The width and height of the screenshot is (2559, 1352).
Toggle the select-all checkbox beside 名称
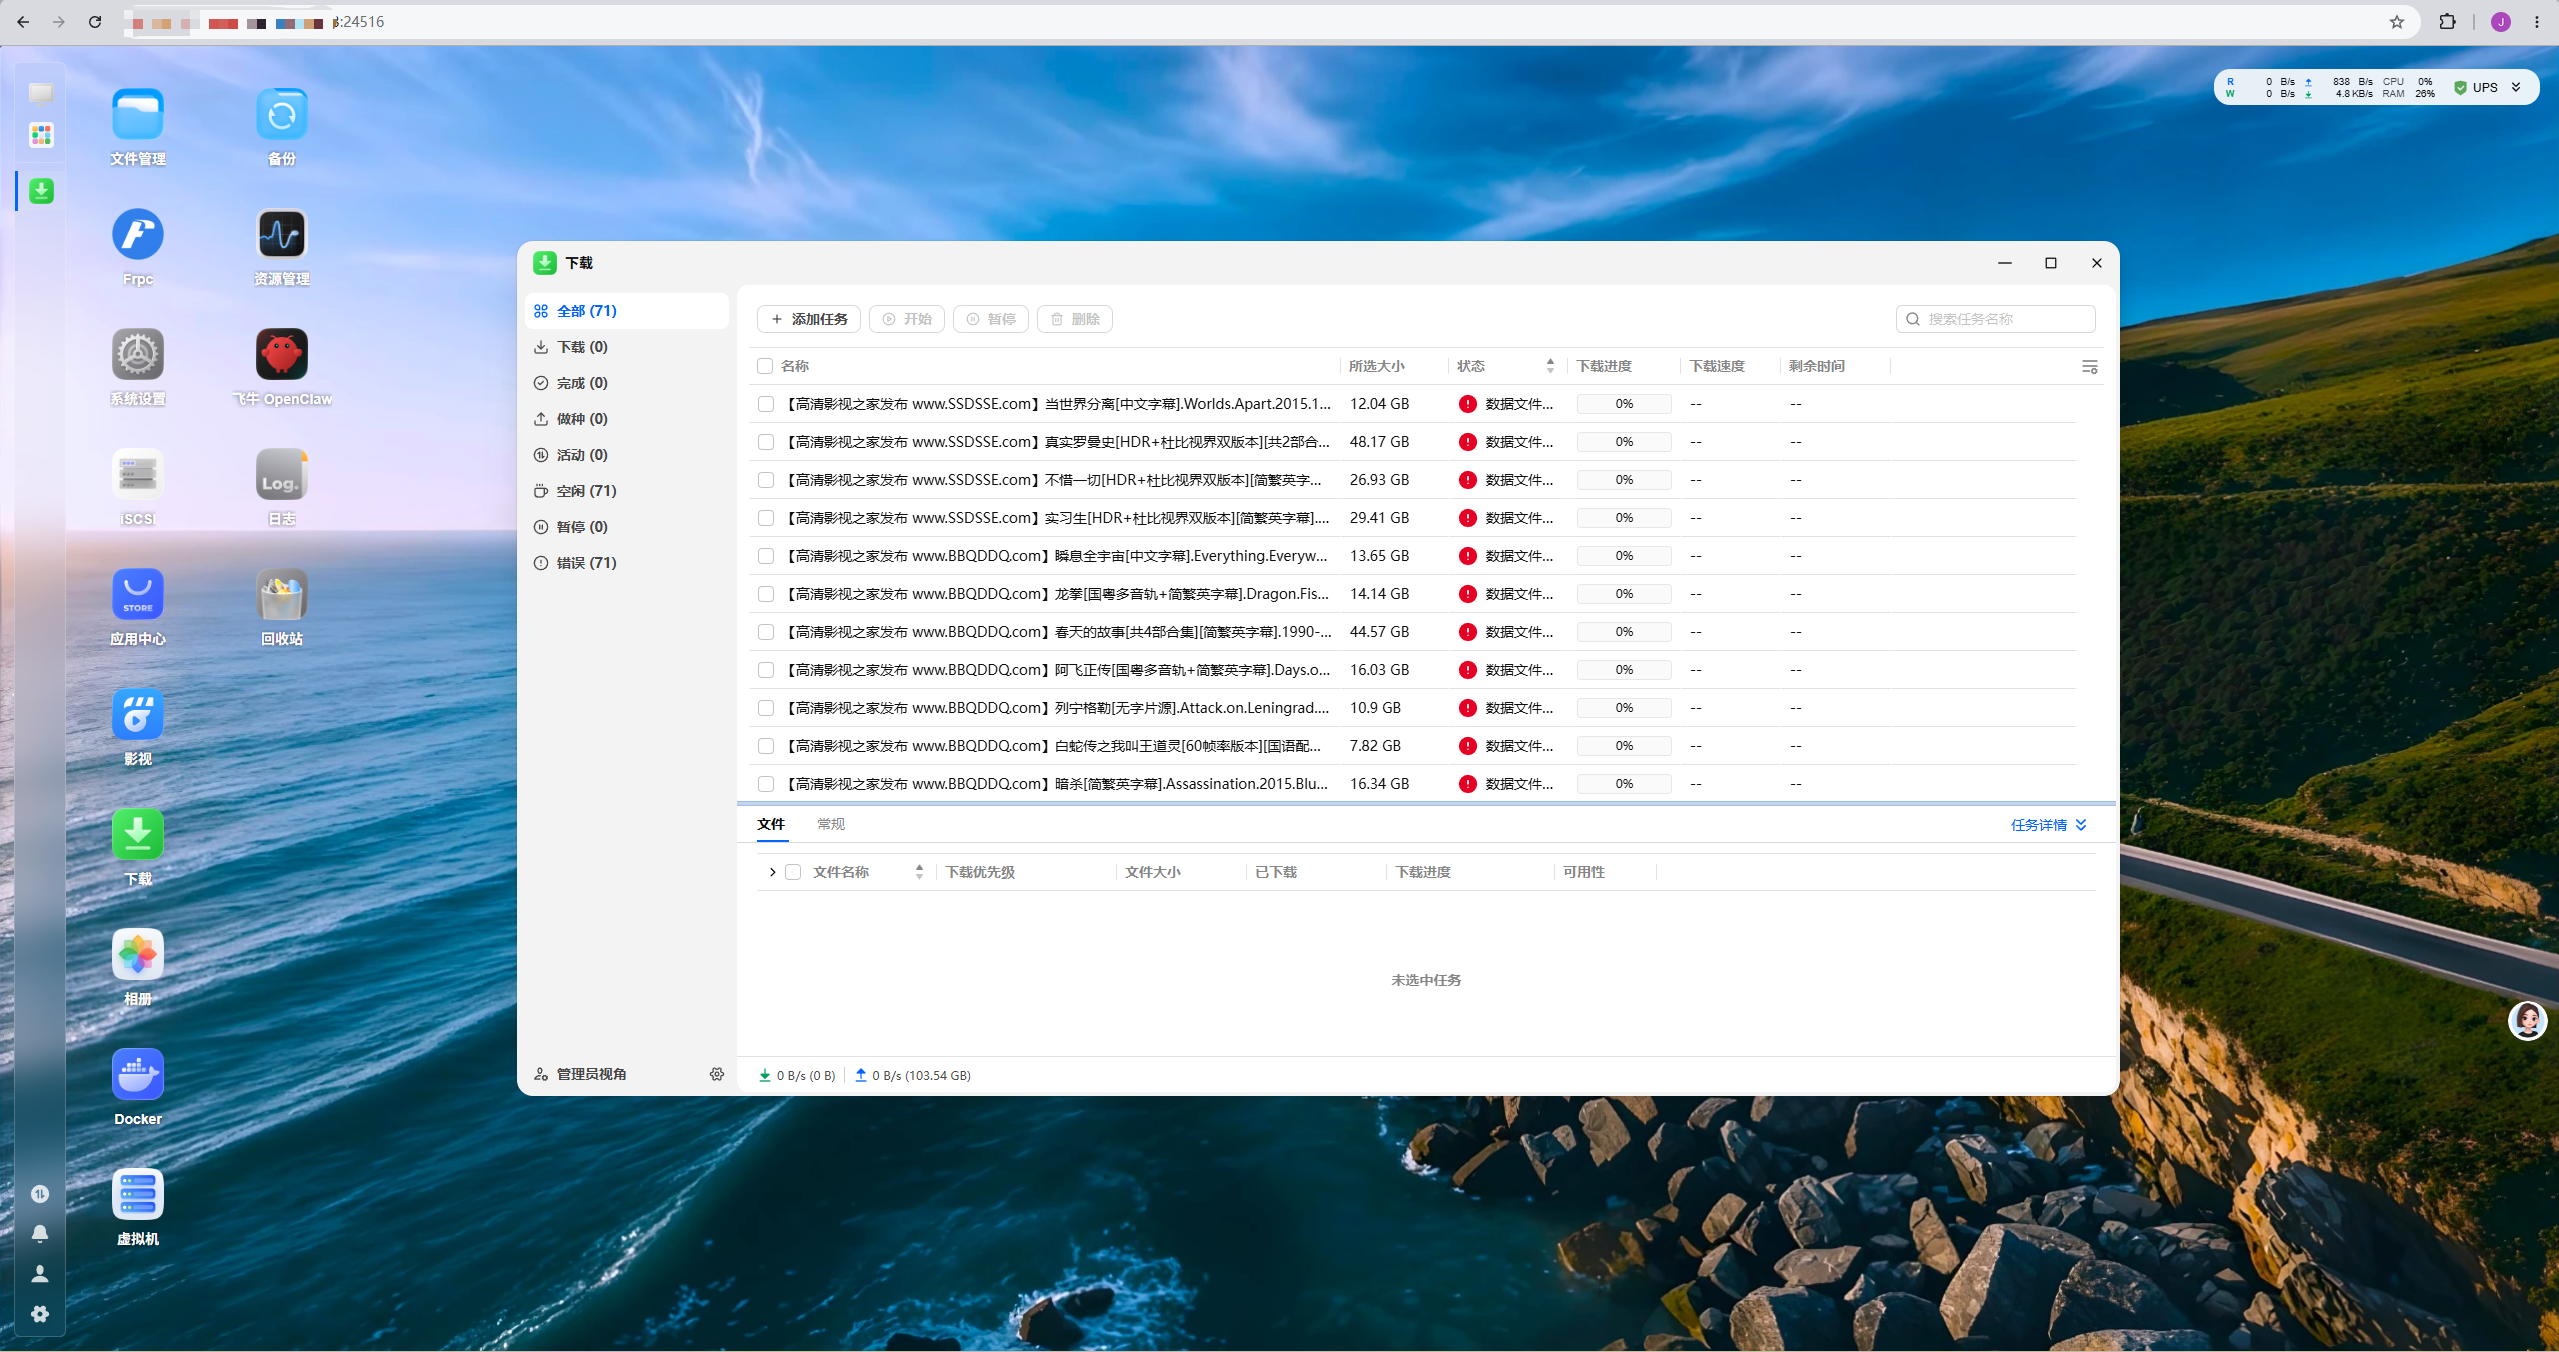(x=765, y=366)
